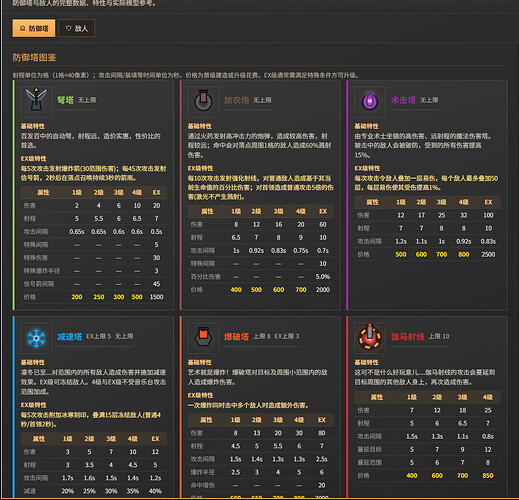Click the 弩塔 EX price 1500

click(156, 297)
